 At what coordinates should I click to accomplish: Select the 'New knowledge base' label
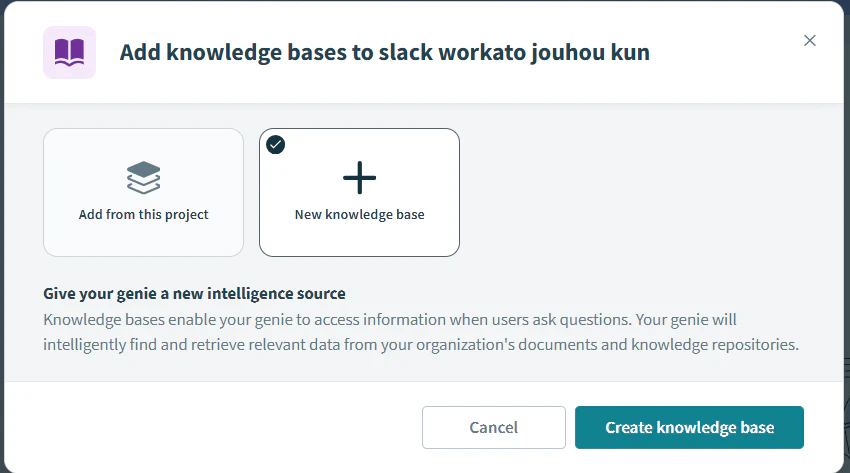(359, 215)
